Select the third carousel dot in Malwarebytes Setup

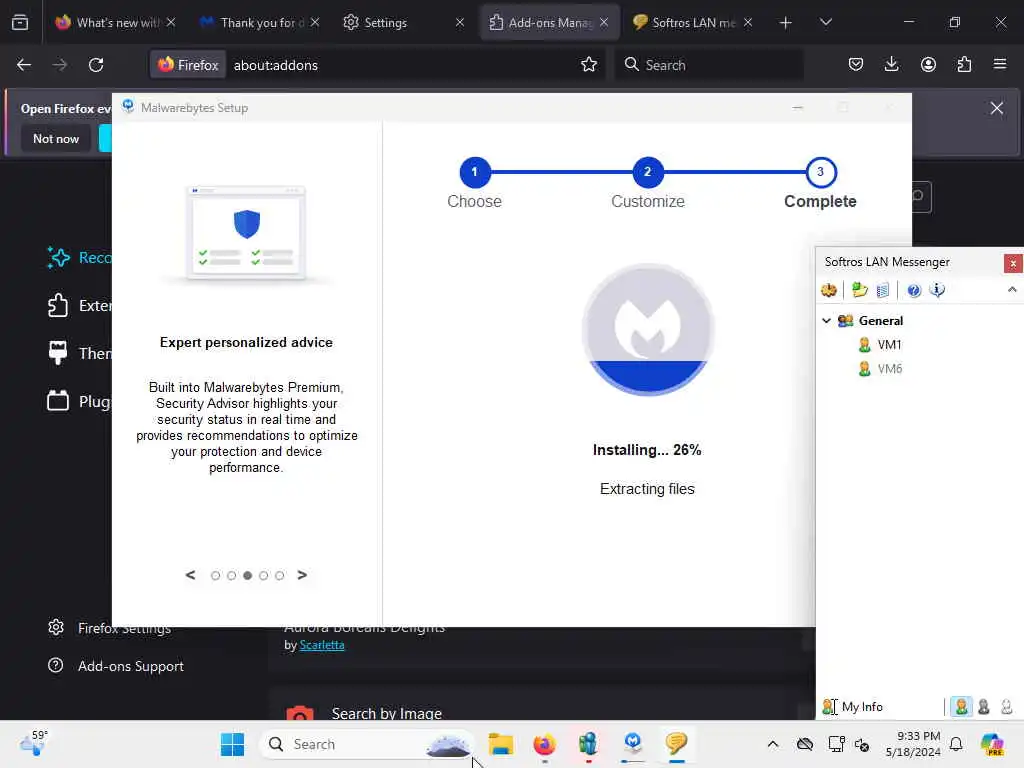click(x=248, y=575)
